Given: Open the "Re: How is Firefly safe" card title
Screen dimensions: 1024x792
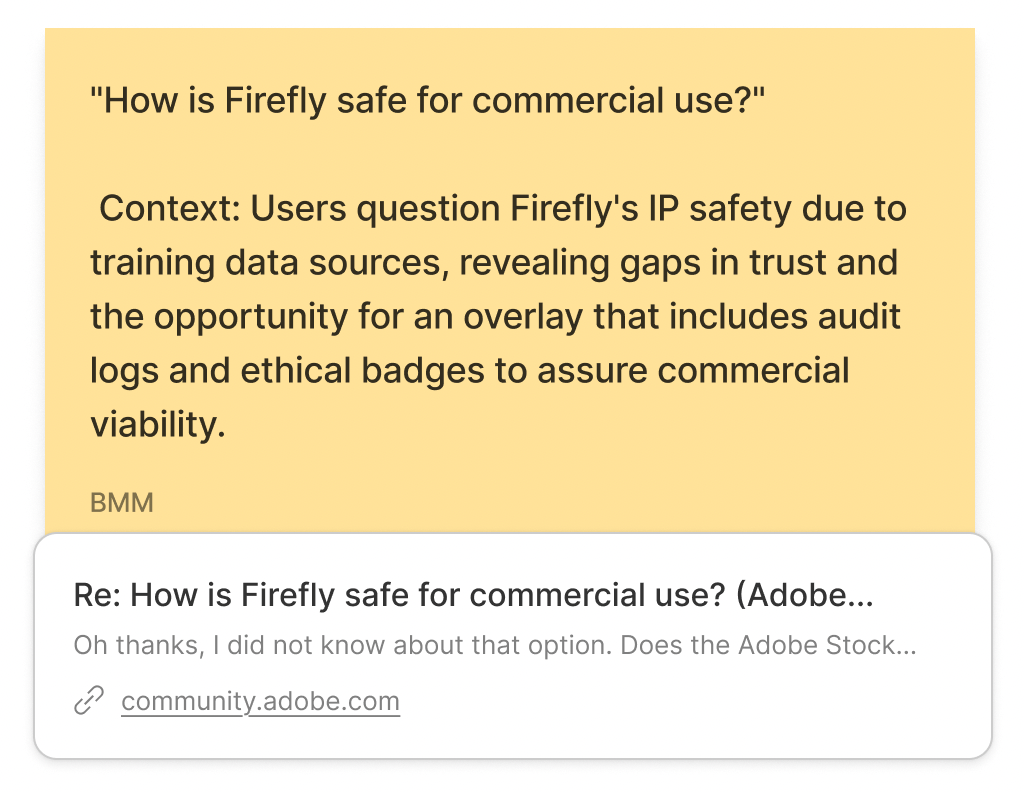Looking at the screenshot, I should (400, 596).
